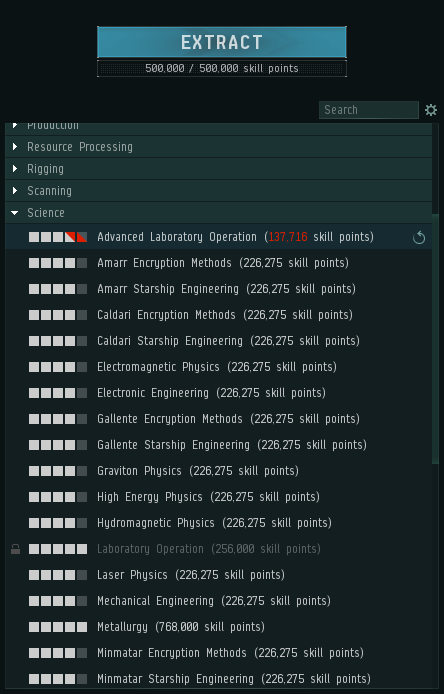Click the 500,000 skill points progress bar
Viewport: 444px width, 694px height.
(222, 69)
